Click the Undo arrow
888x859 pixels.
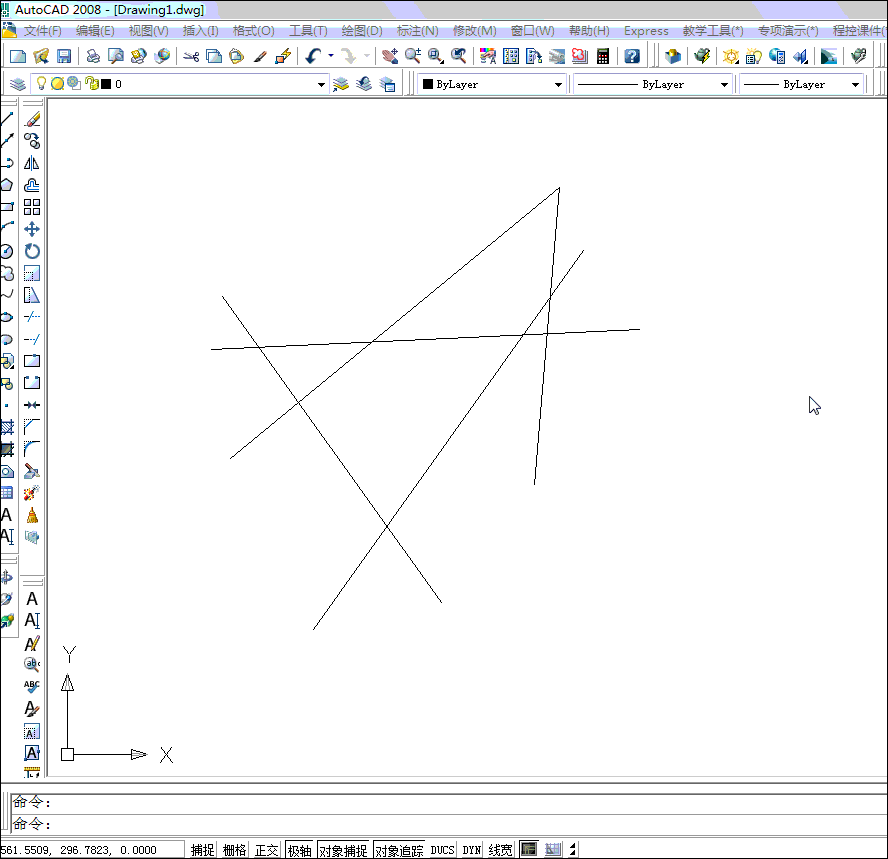tap(313, 56)
